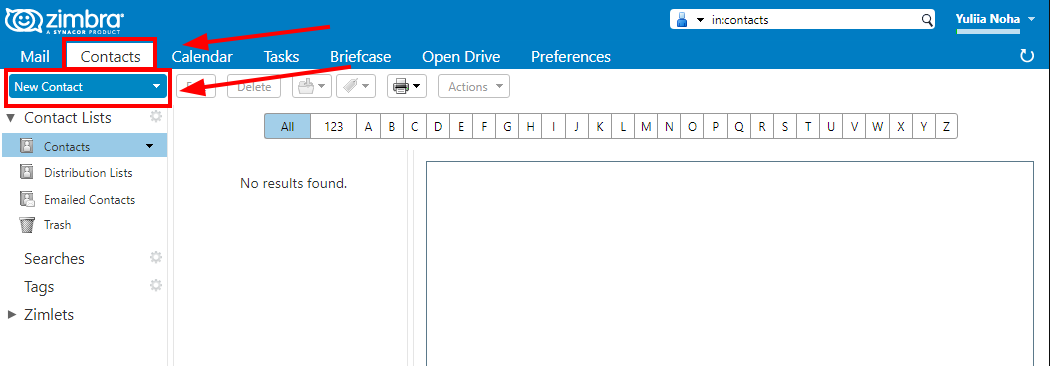Open Tags gear options
Screen dimensions: 1050x366
point(156,286)
